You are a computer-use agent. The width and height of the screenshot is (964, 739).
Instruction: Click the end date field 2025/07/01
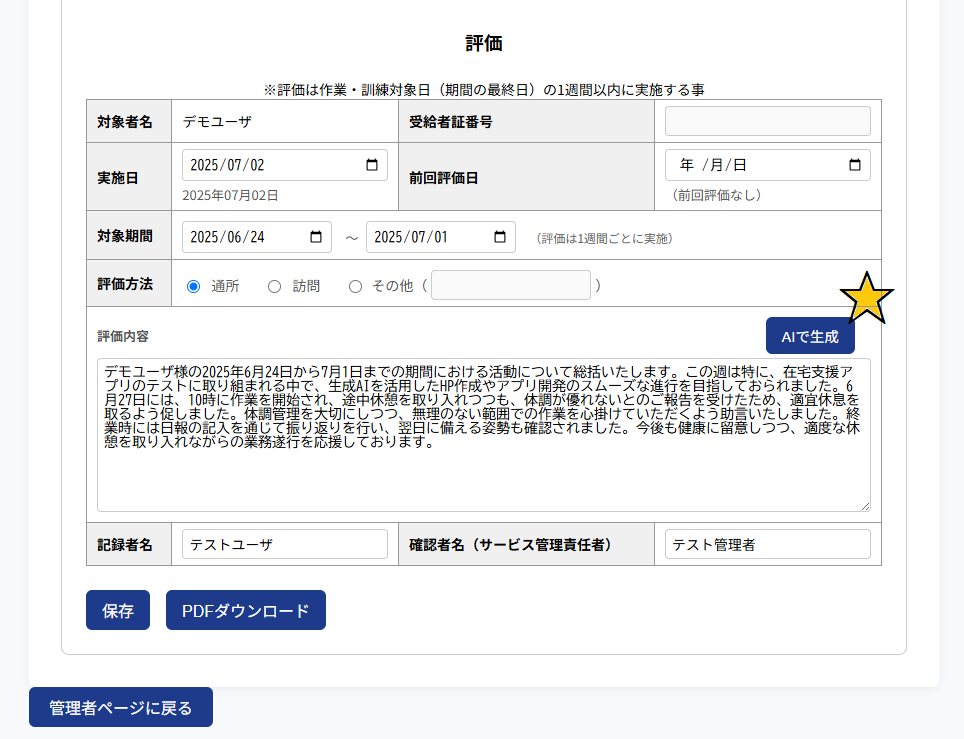coord(441,237)
